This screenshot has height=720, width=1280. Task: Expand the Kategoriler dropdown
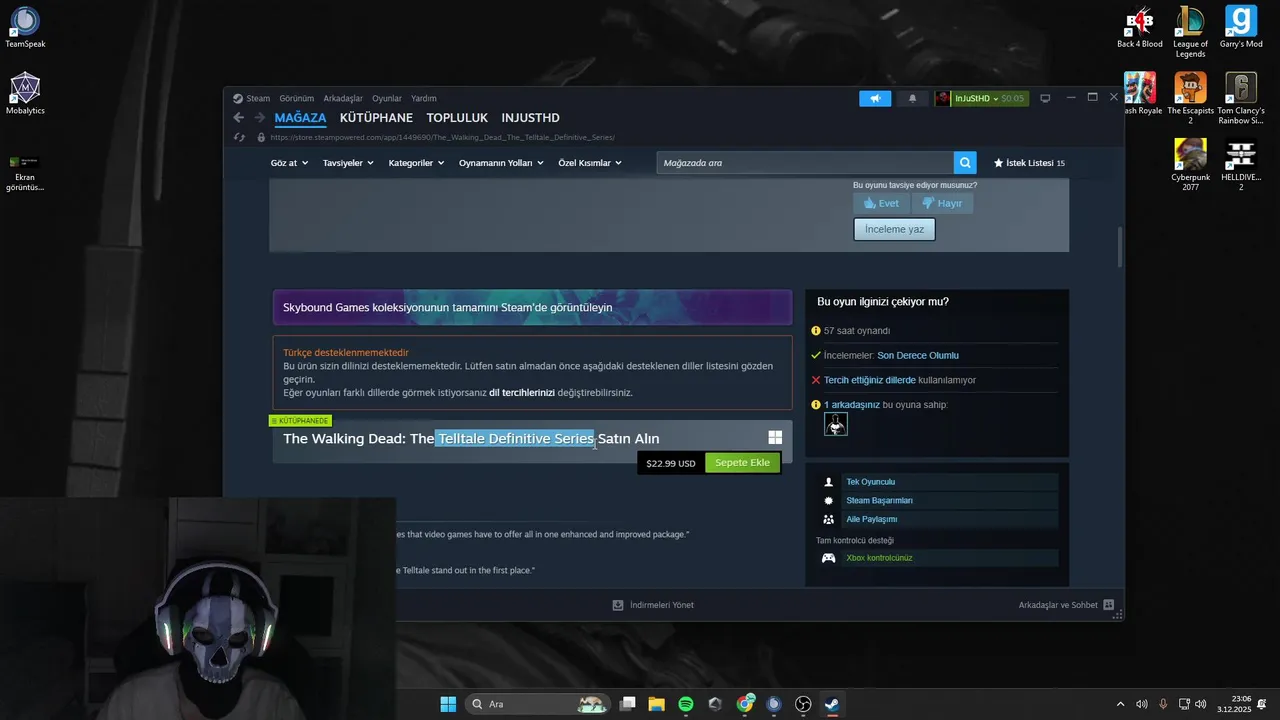point(416,163)
